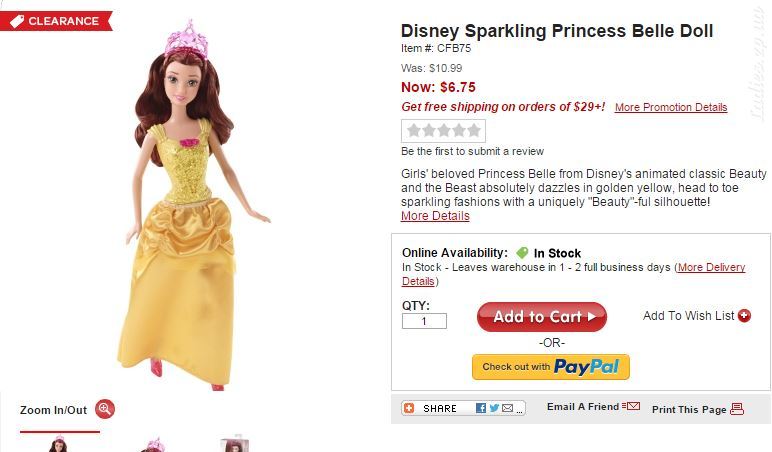Click the Email A Friend envelope icon
This screenshot has height=452, width=772.
click(631, 406)
